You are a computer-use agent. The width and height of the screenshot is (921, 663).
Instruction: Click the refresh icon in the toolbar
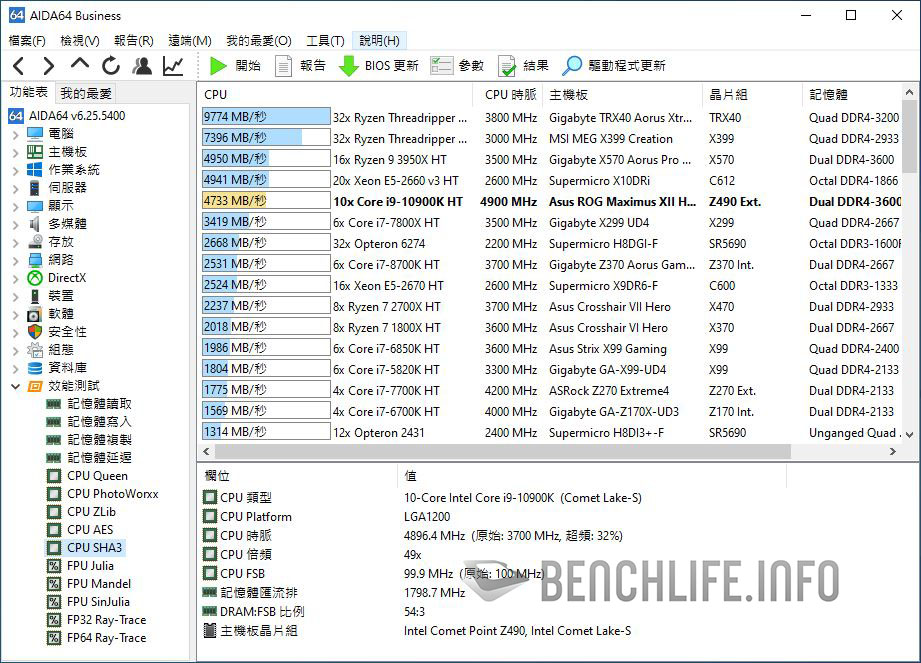[x=110, y=66]
